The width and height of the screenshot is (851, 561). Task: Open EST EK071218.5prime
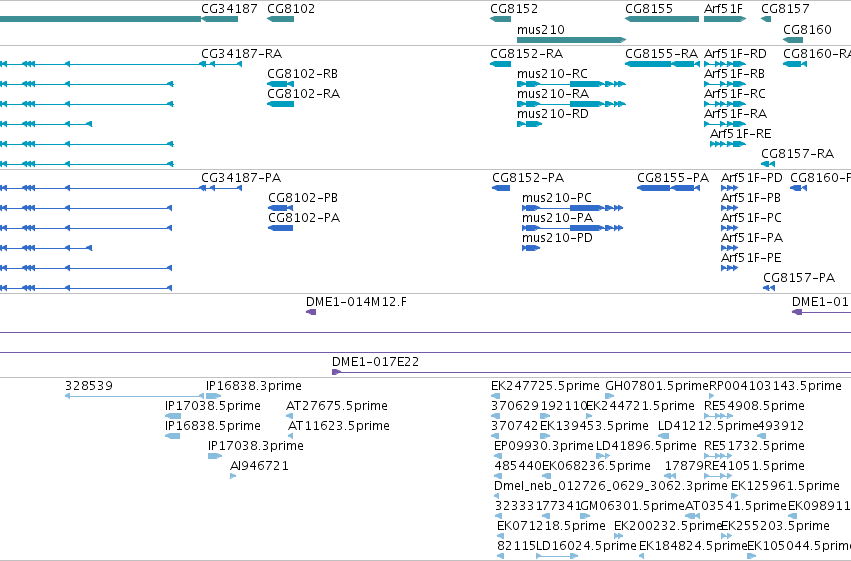(x=551, y=527)
